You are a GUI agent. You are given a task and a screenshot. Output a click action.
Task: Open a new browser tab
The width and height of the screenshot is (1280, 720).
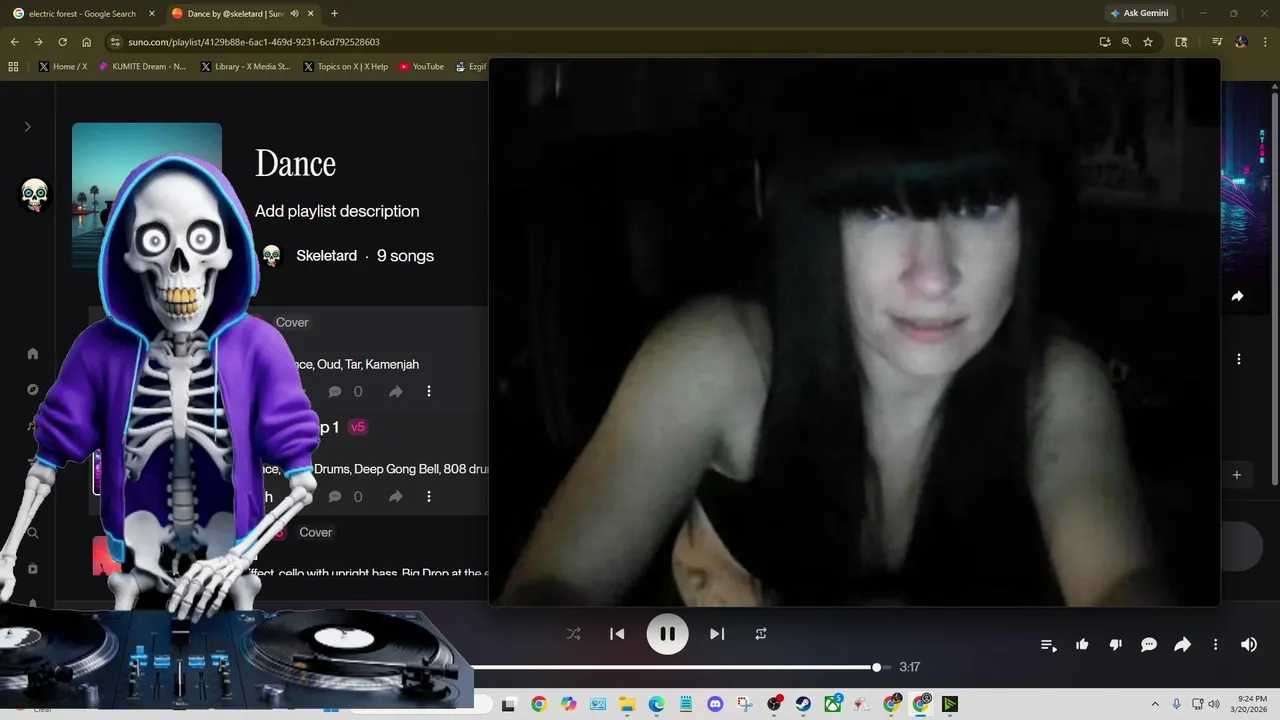pyautogui.click(x=334, y=14)
